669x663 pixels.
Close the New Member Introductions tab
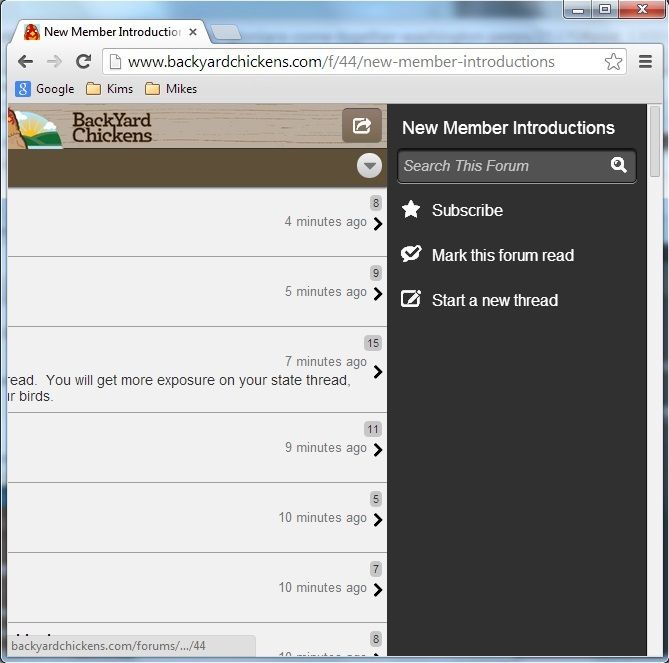193,32
